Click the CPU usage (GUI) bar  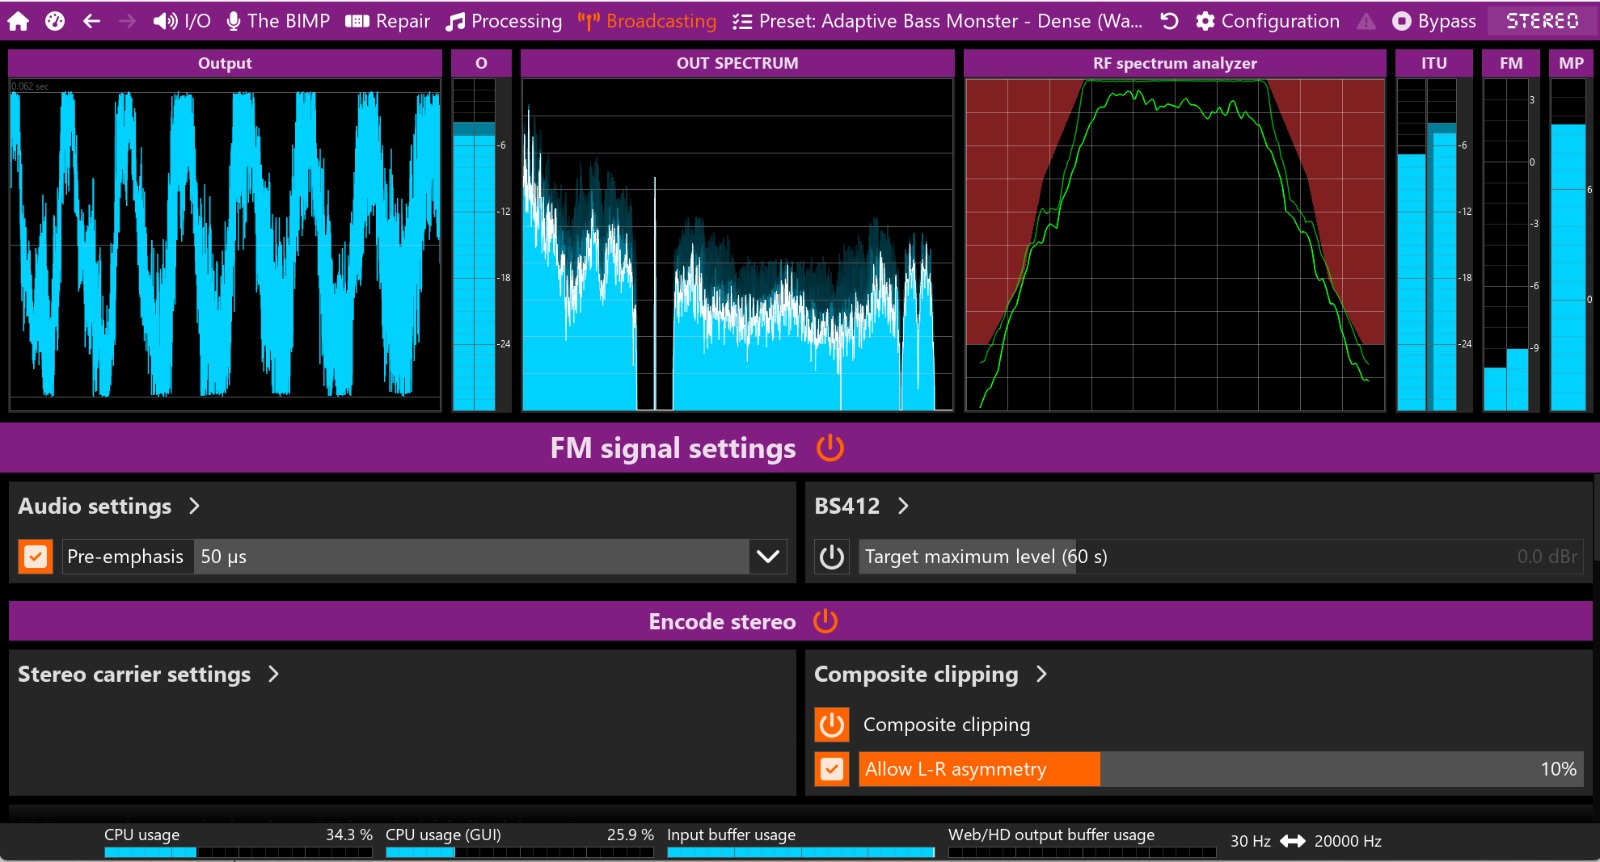[x=519, y=852]
